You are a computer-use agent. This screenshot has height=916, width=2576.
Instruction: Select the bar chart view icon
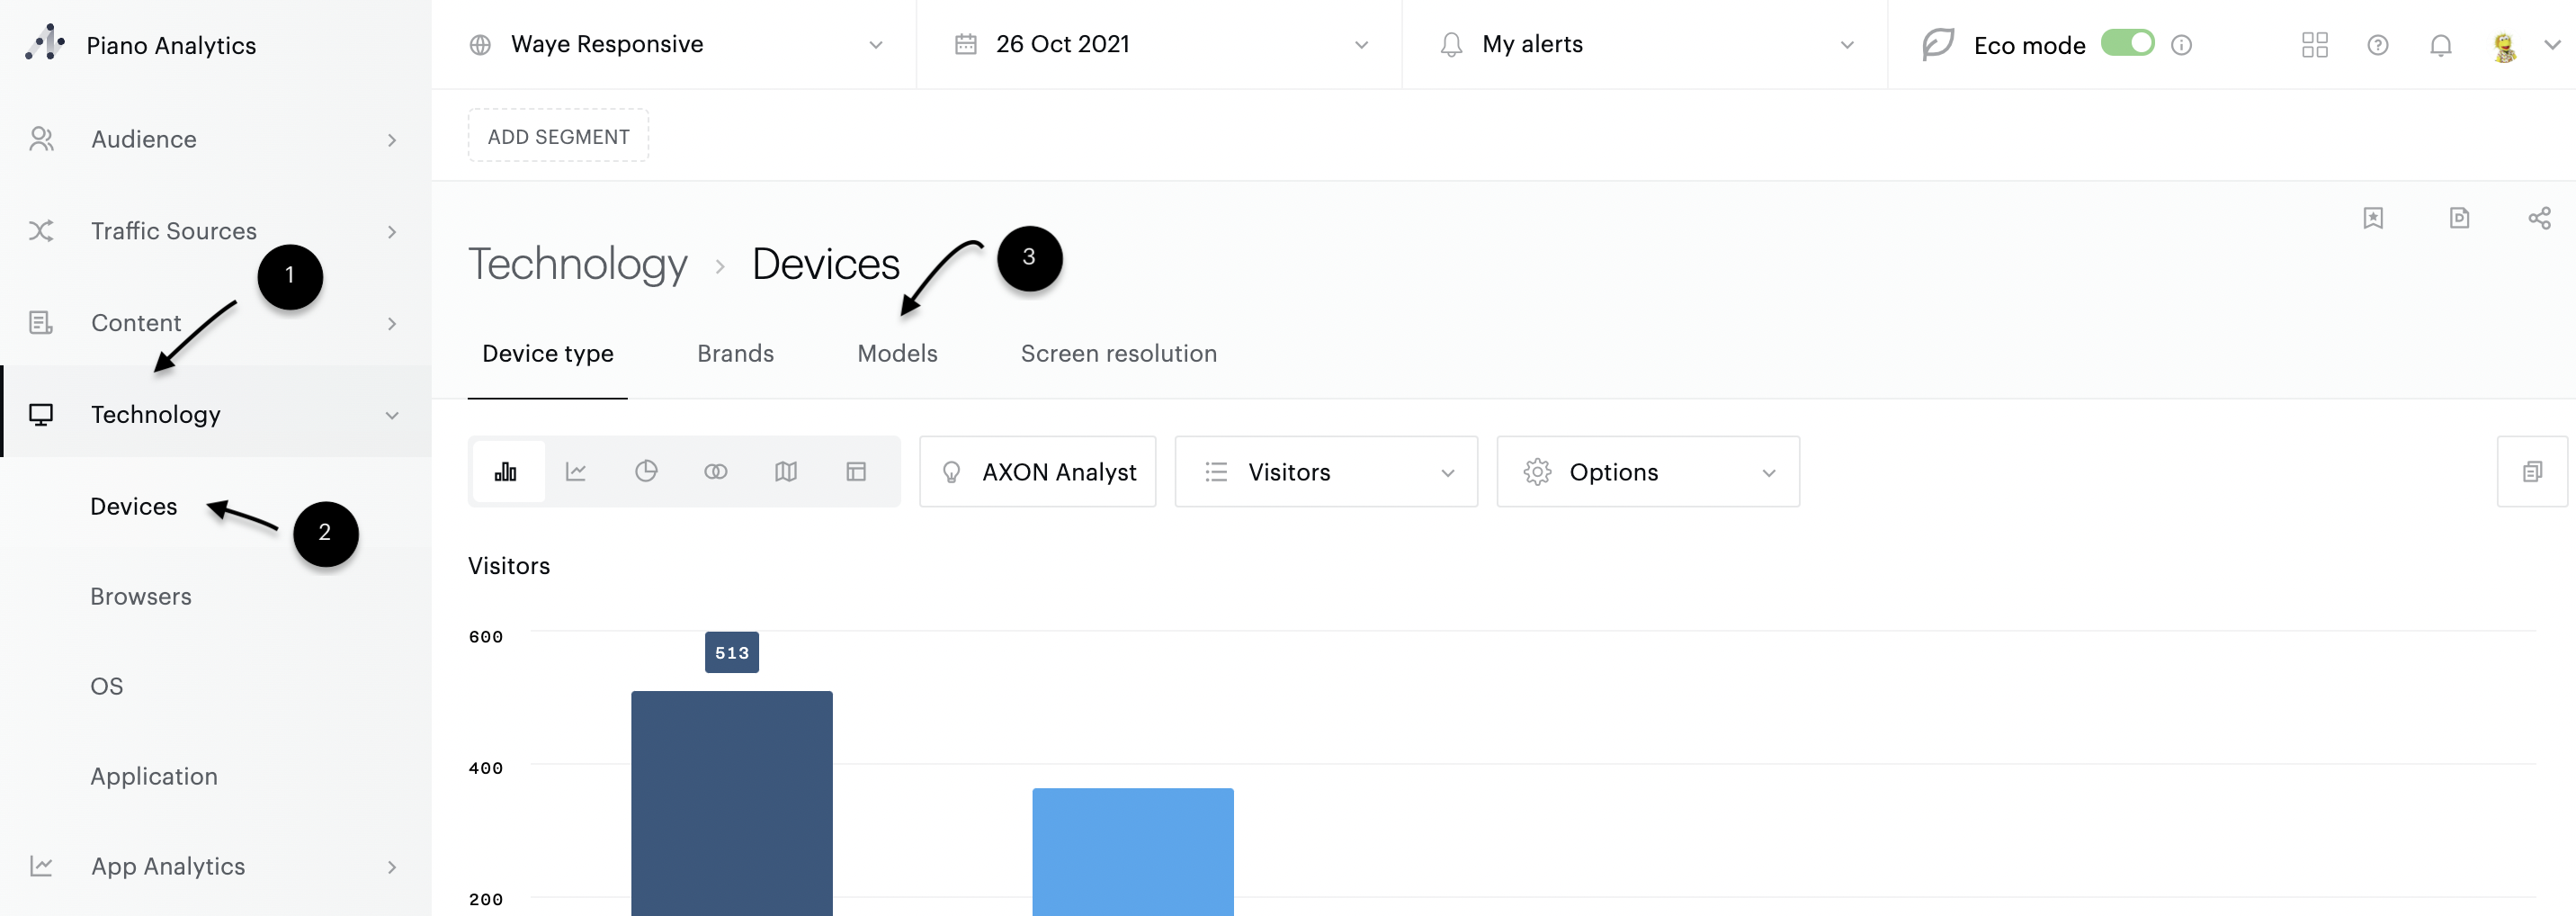point(506,472)
